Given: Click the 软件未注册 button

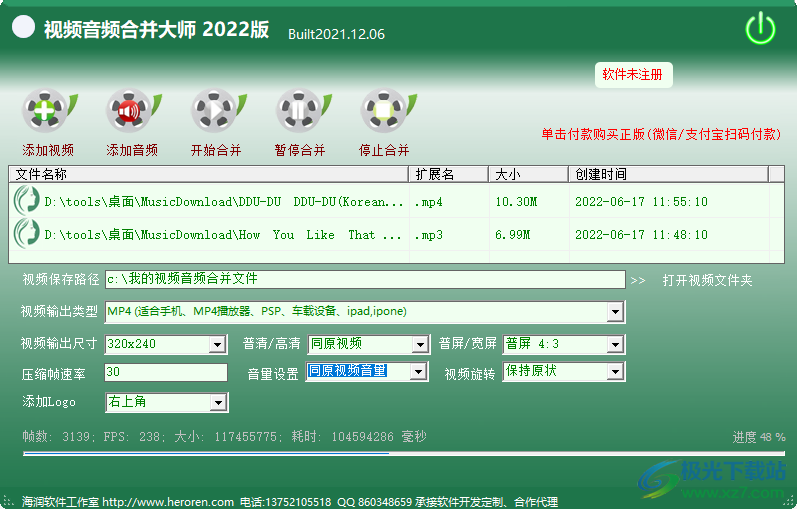Looking at the screenshot, I should pos(633,75).
